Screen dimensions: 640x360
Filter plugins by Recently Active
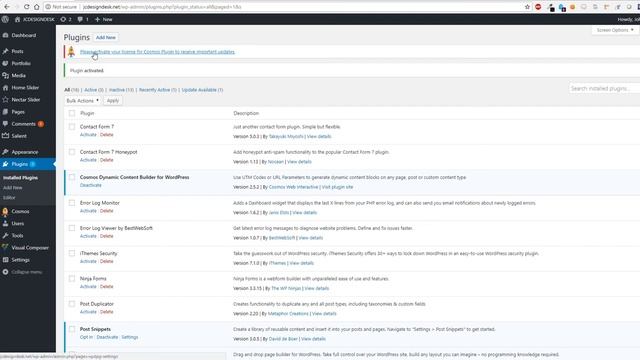pos(158,90)
